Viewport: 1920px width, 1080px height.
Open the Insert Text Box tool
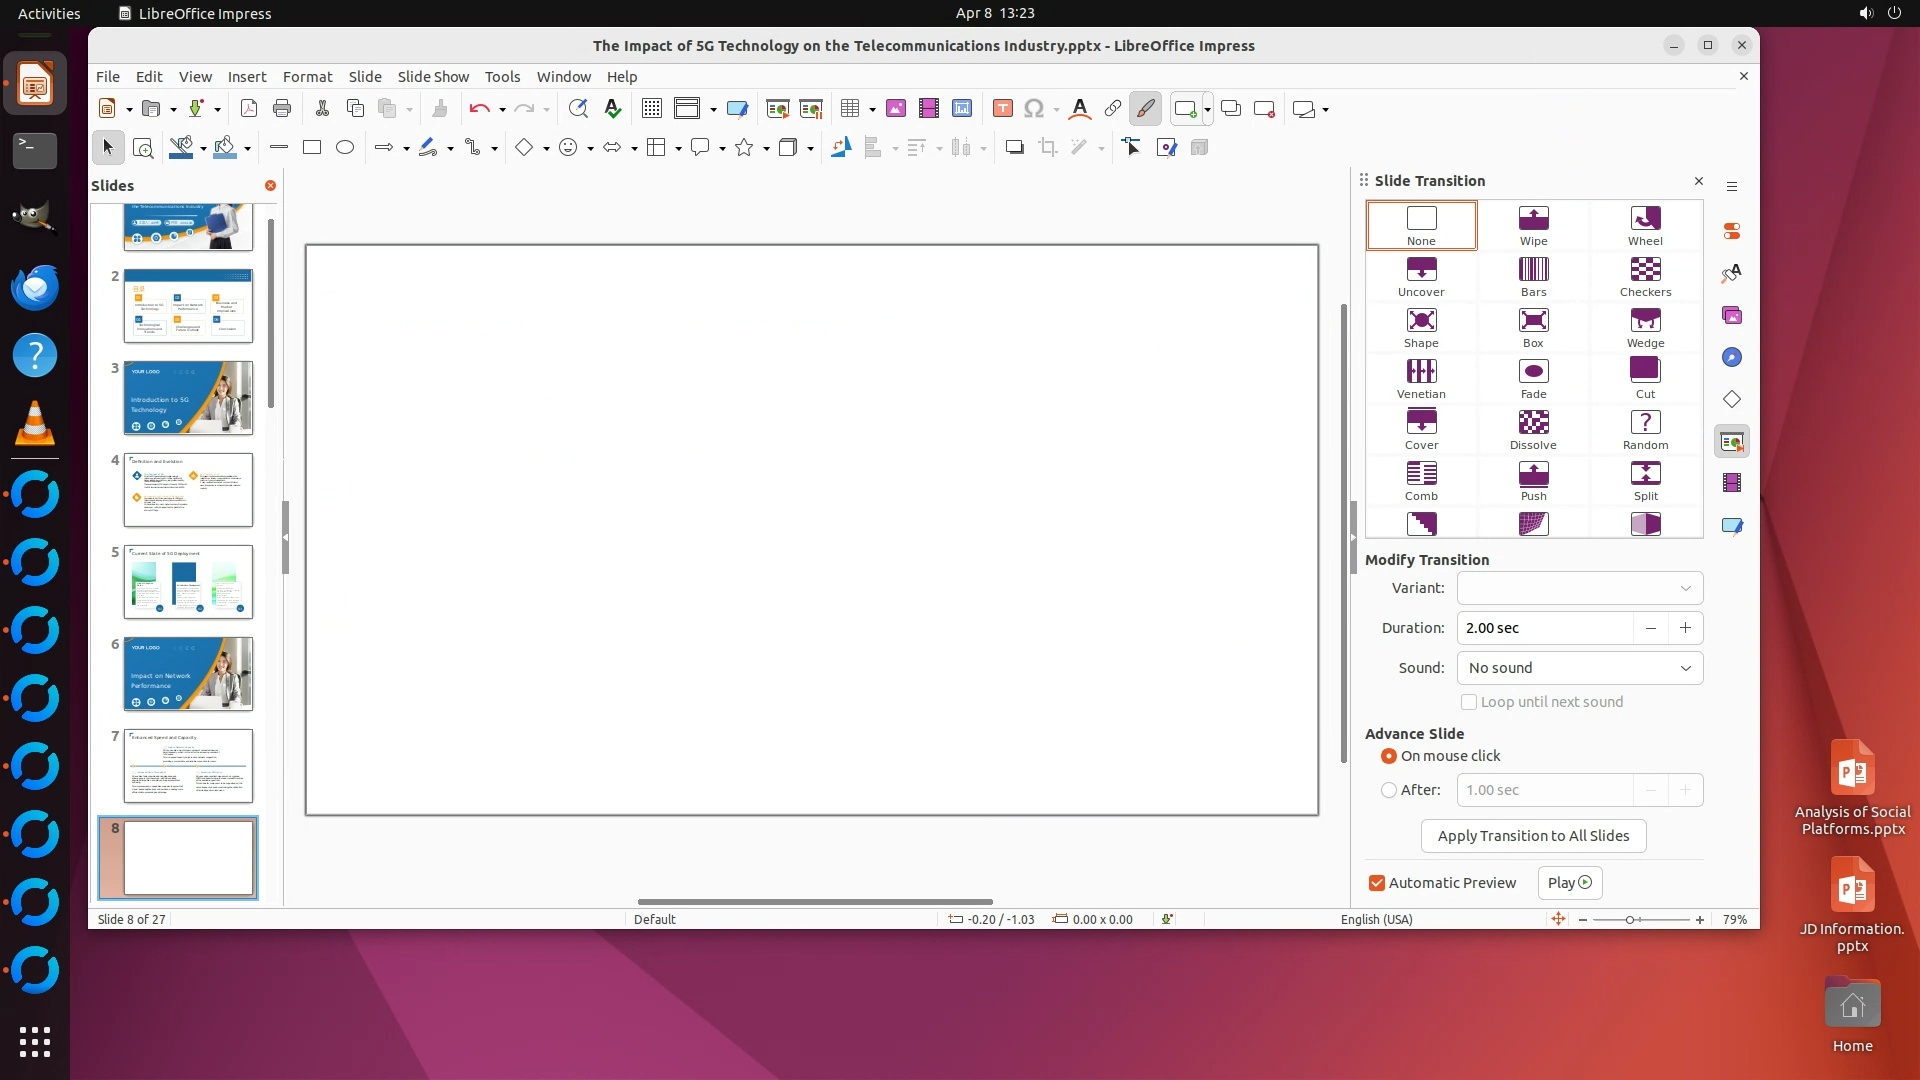(1003, 109)
